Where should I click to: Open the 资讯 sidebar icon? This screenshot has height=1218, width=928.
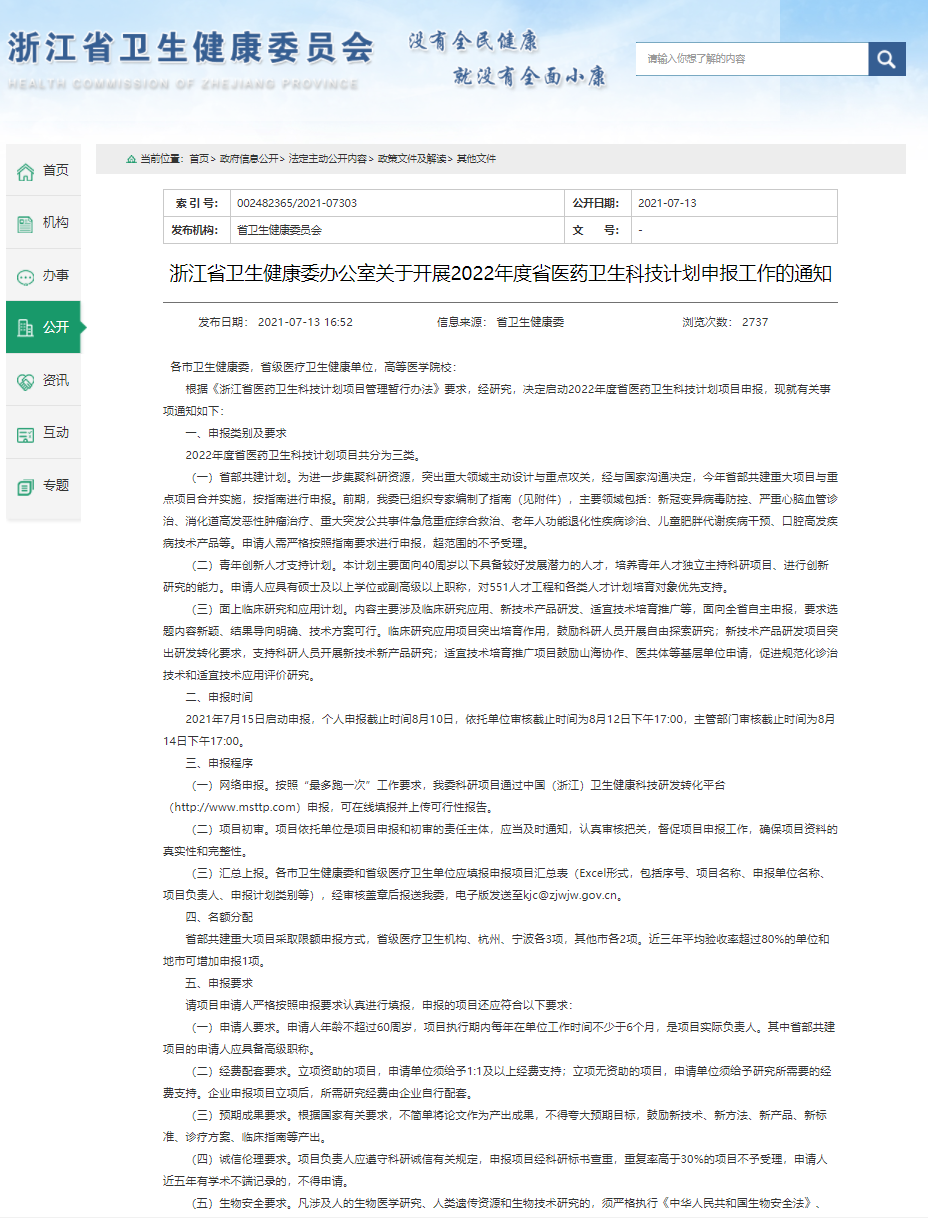(x=26, y=381)
